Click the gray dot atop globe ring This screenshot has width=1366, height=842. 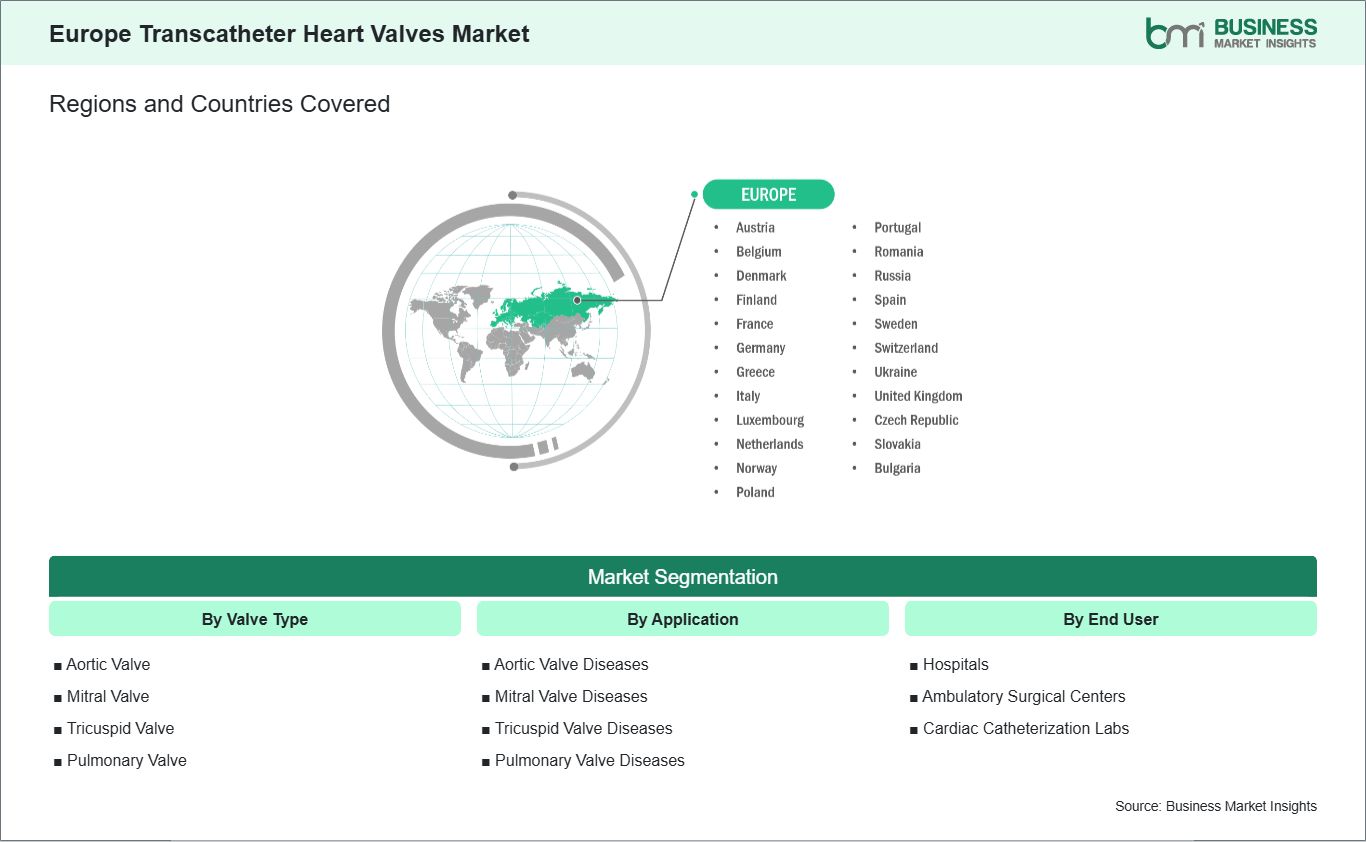(x=512, y=195)
